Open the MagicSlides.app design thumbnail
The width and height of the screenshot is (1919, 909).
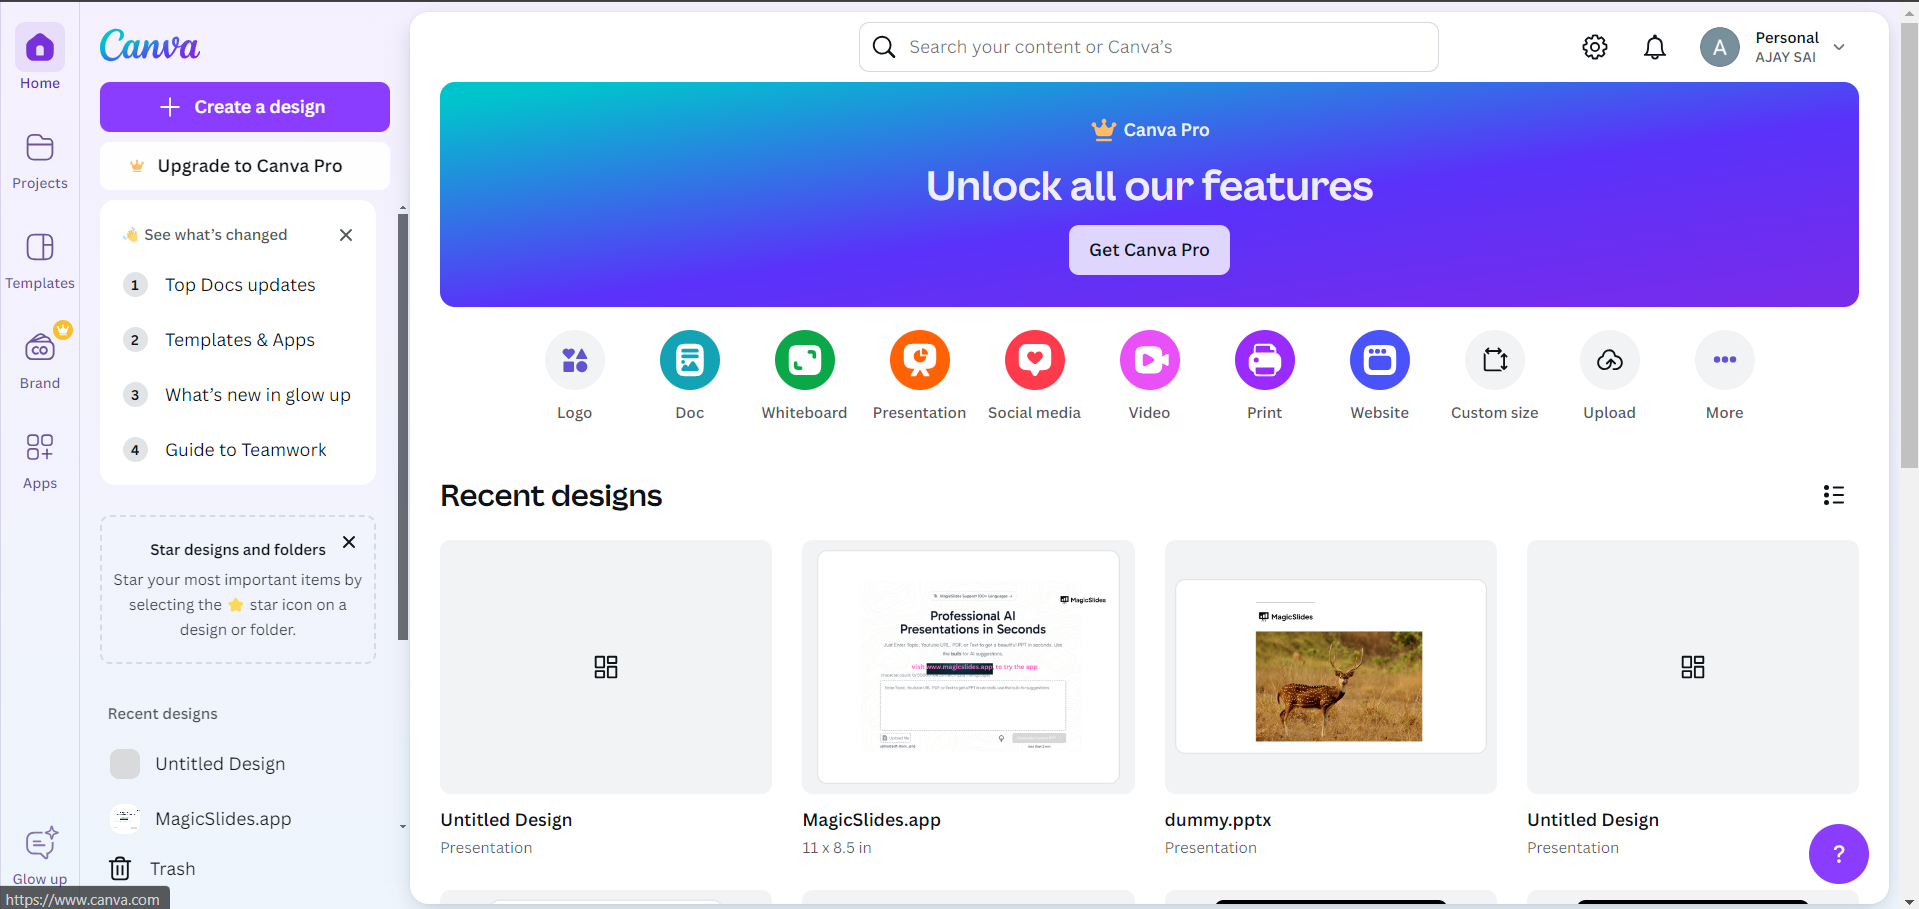point(968,667)
